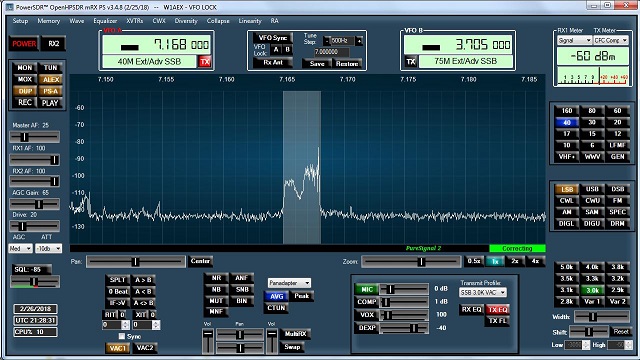The image size is (640, 360).
Task: Select the WWV band button
Action: tap(592, 156)
